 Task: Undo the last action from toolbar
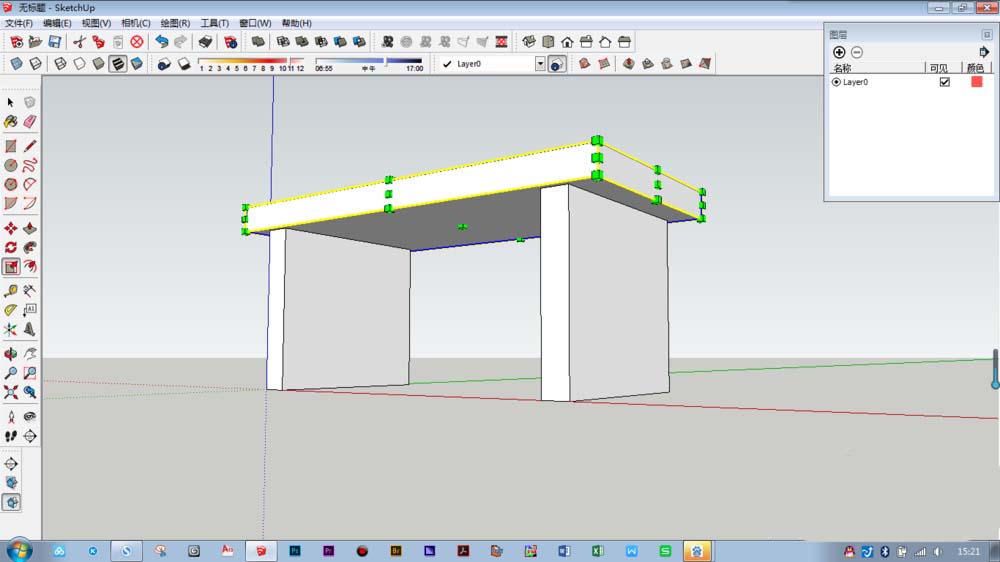(x=162, y=42)
